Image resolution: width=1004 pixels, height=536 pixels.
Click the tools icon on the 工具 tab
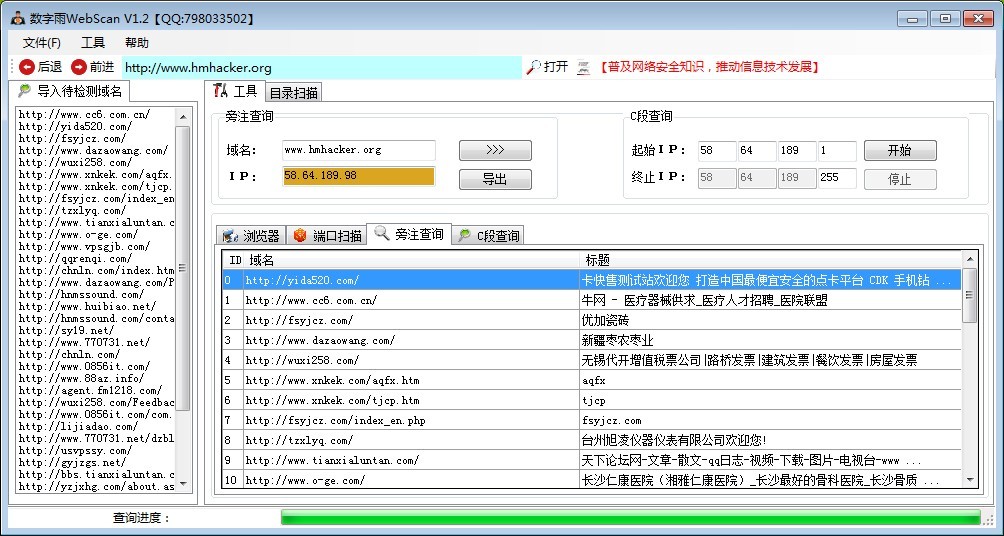point(221,91)
